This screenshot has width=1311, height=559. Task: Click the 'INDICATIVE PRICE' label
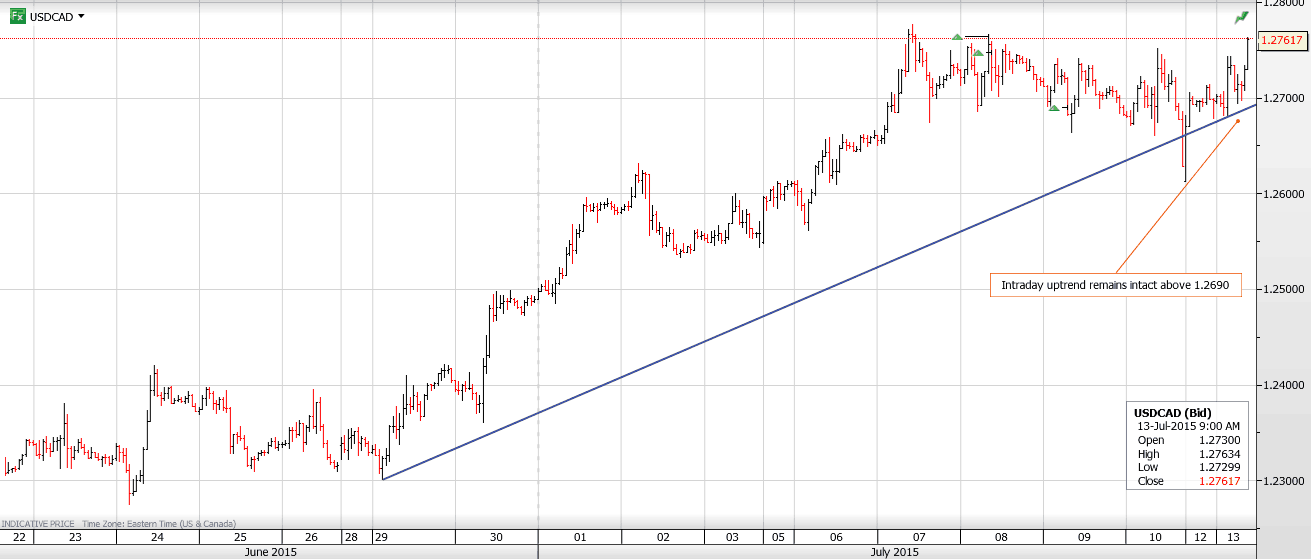(x=38, y=523)
